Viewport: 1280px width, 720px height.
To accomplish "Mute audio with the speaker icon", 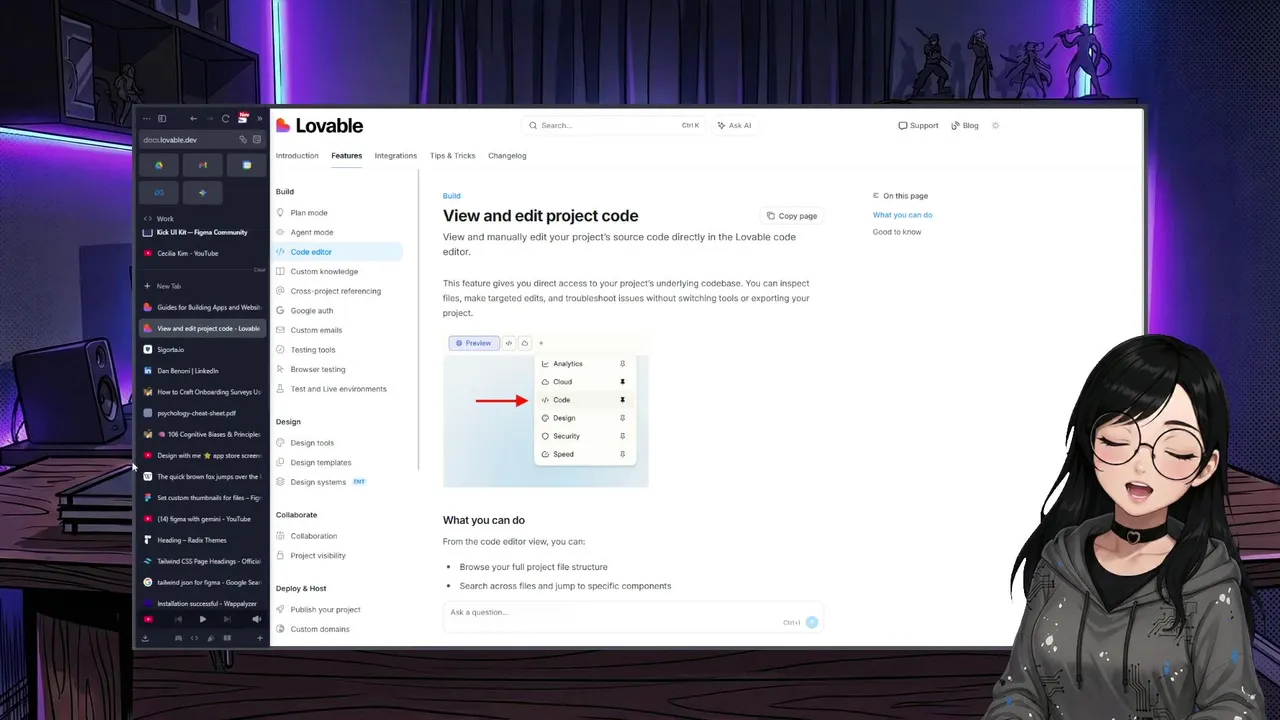I will (257, 620).
